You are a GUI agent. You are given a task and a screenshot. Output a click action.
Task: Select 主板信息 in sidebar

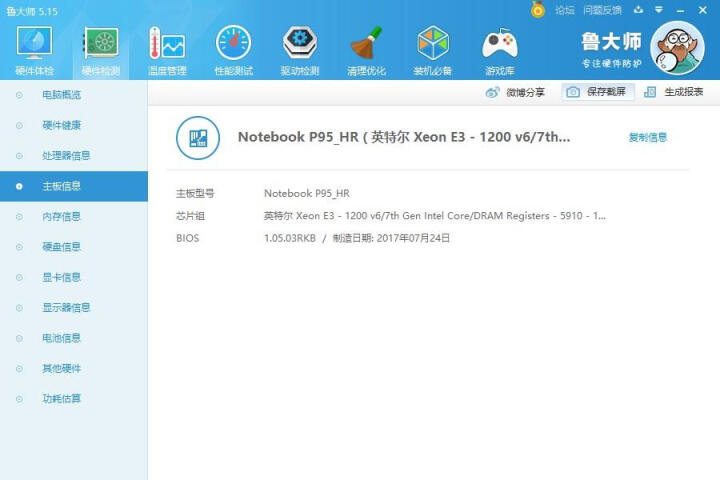(74, 186)
